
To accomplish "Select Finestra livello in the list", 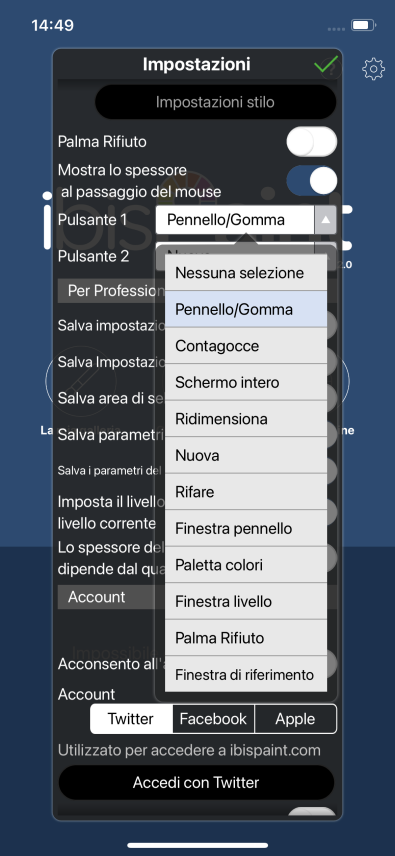I will [x=246, y=602].
